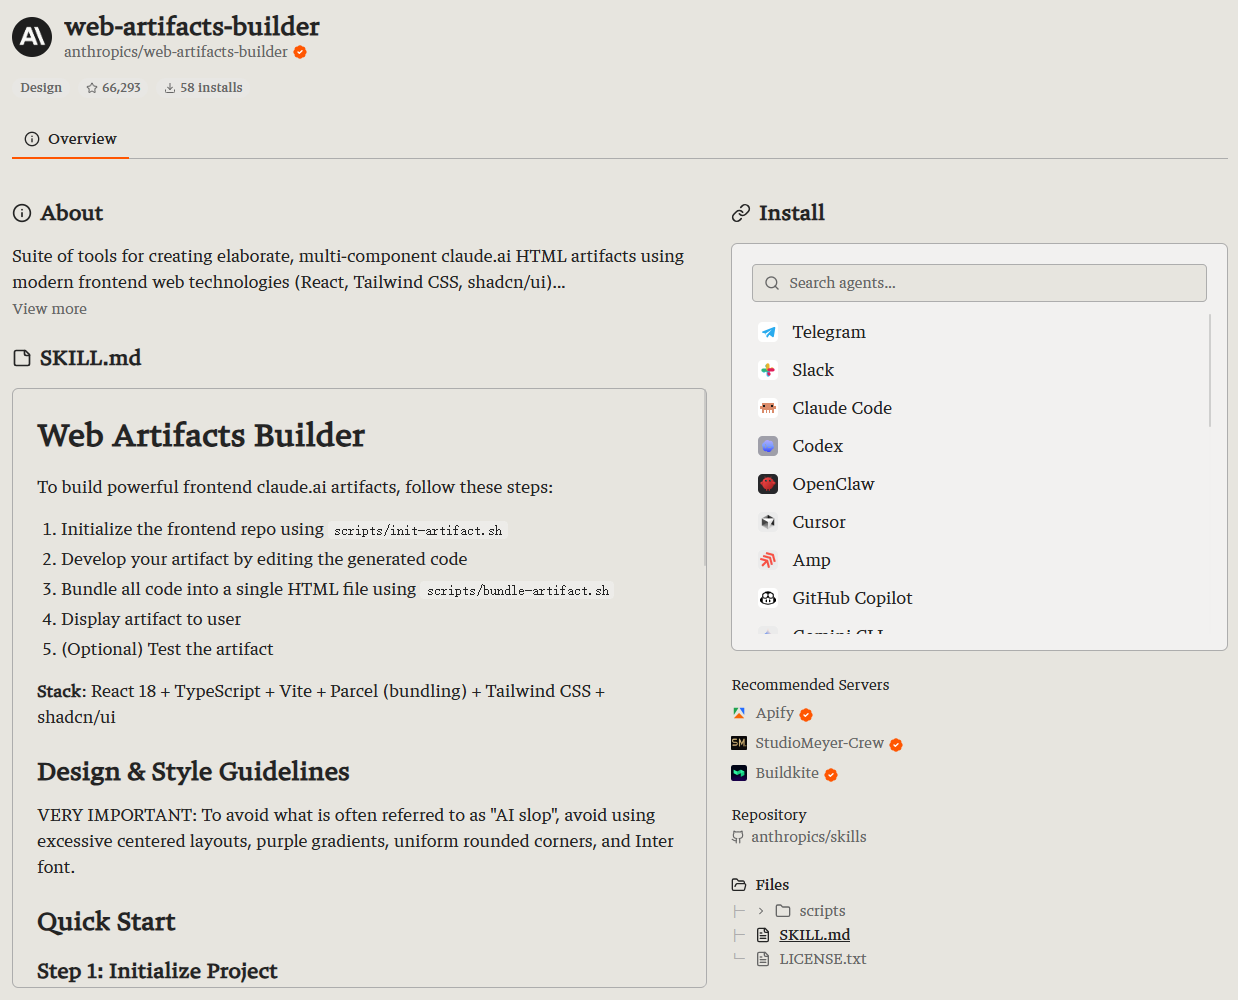1238x1000 pixels.
Task: Select the Telegram agent icon
Action: [768, 332]
